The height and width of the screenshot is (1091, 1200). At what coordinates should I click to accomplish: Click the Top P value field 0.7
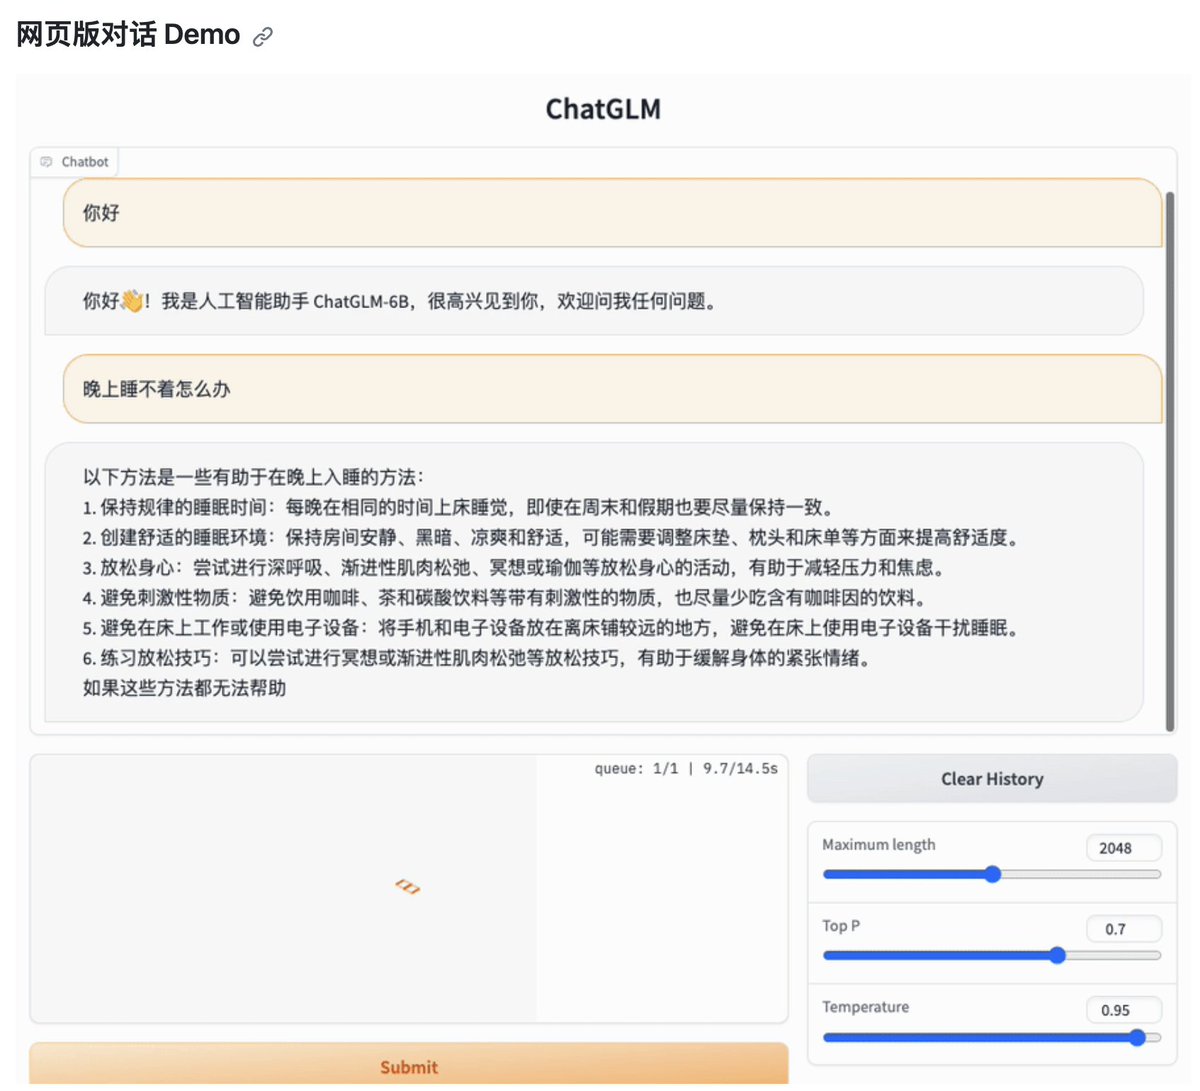[1124, 929]
